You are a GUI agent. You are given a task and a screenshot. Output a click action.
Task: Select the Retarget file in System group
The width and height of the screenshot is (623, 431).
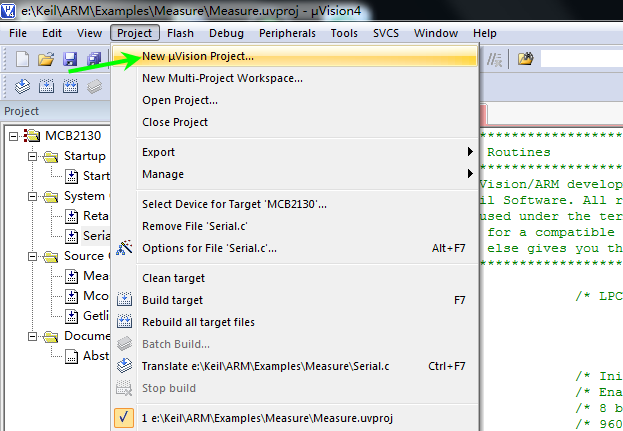[95, 216]
